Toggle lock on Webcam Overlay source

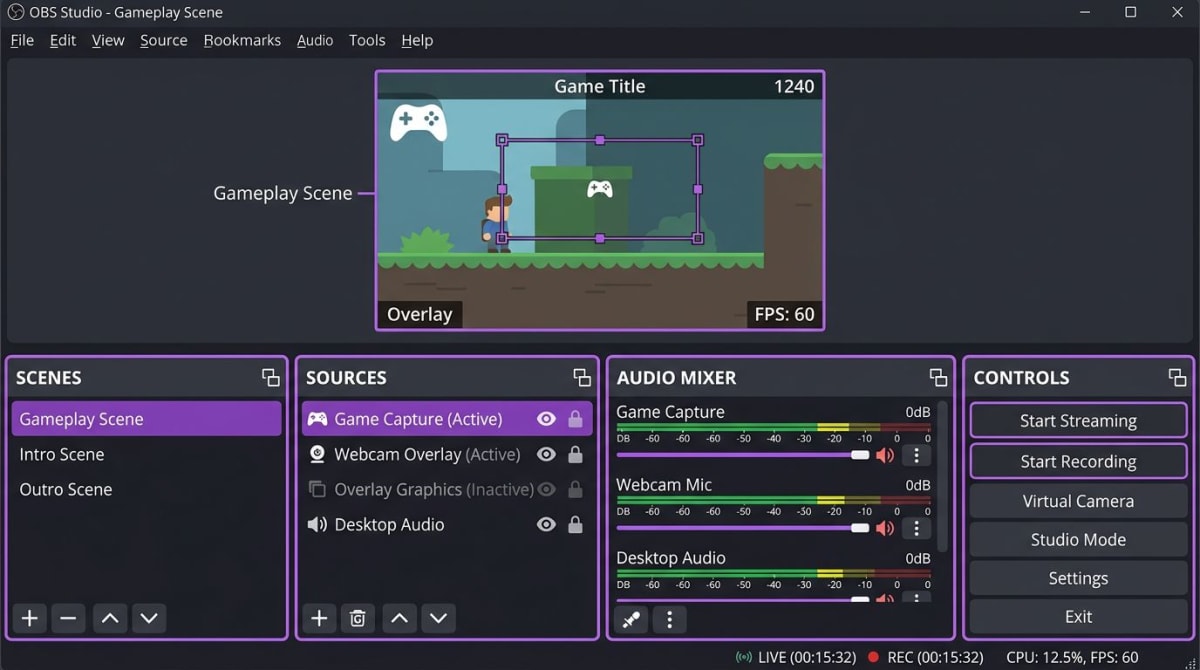point(575,454)
